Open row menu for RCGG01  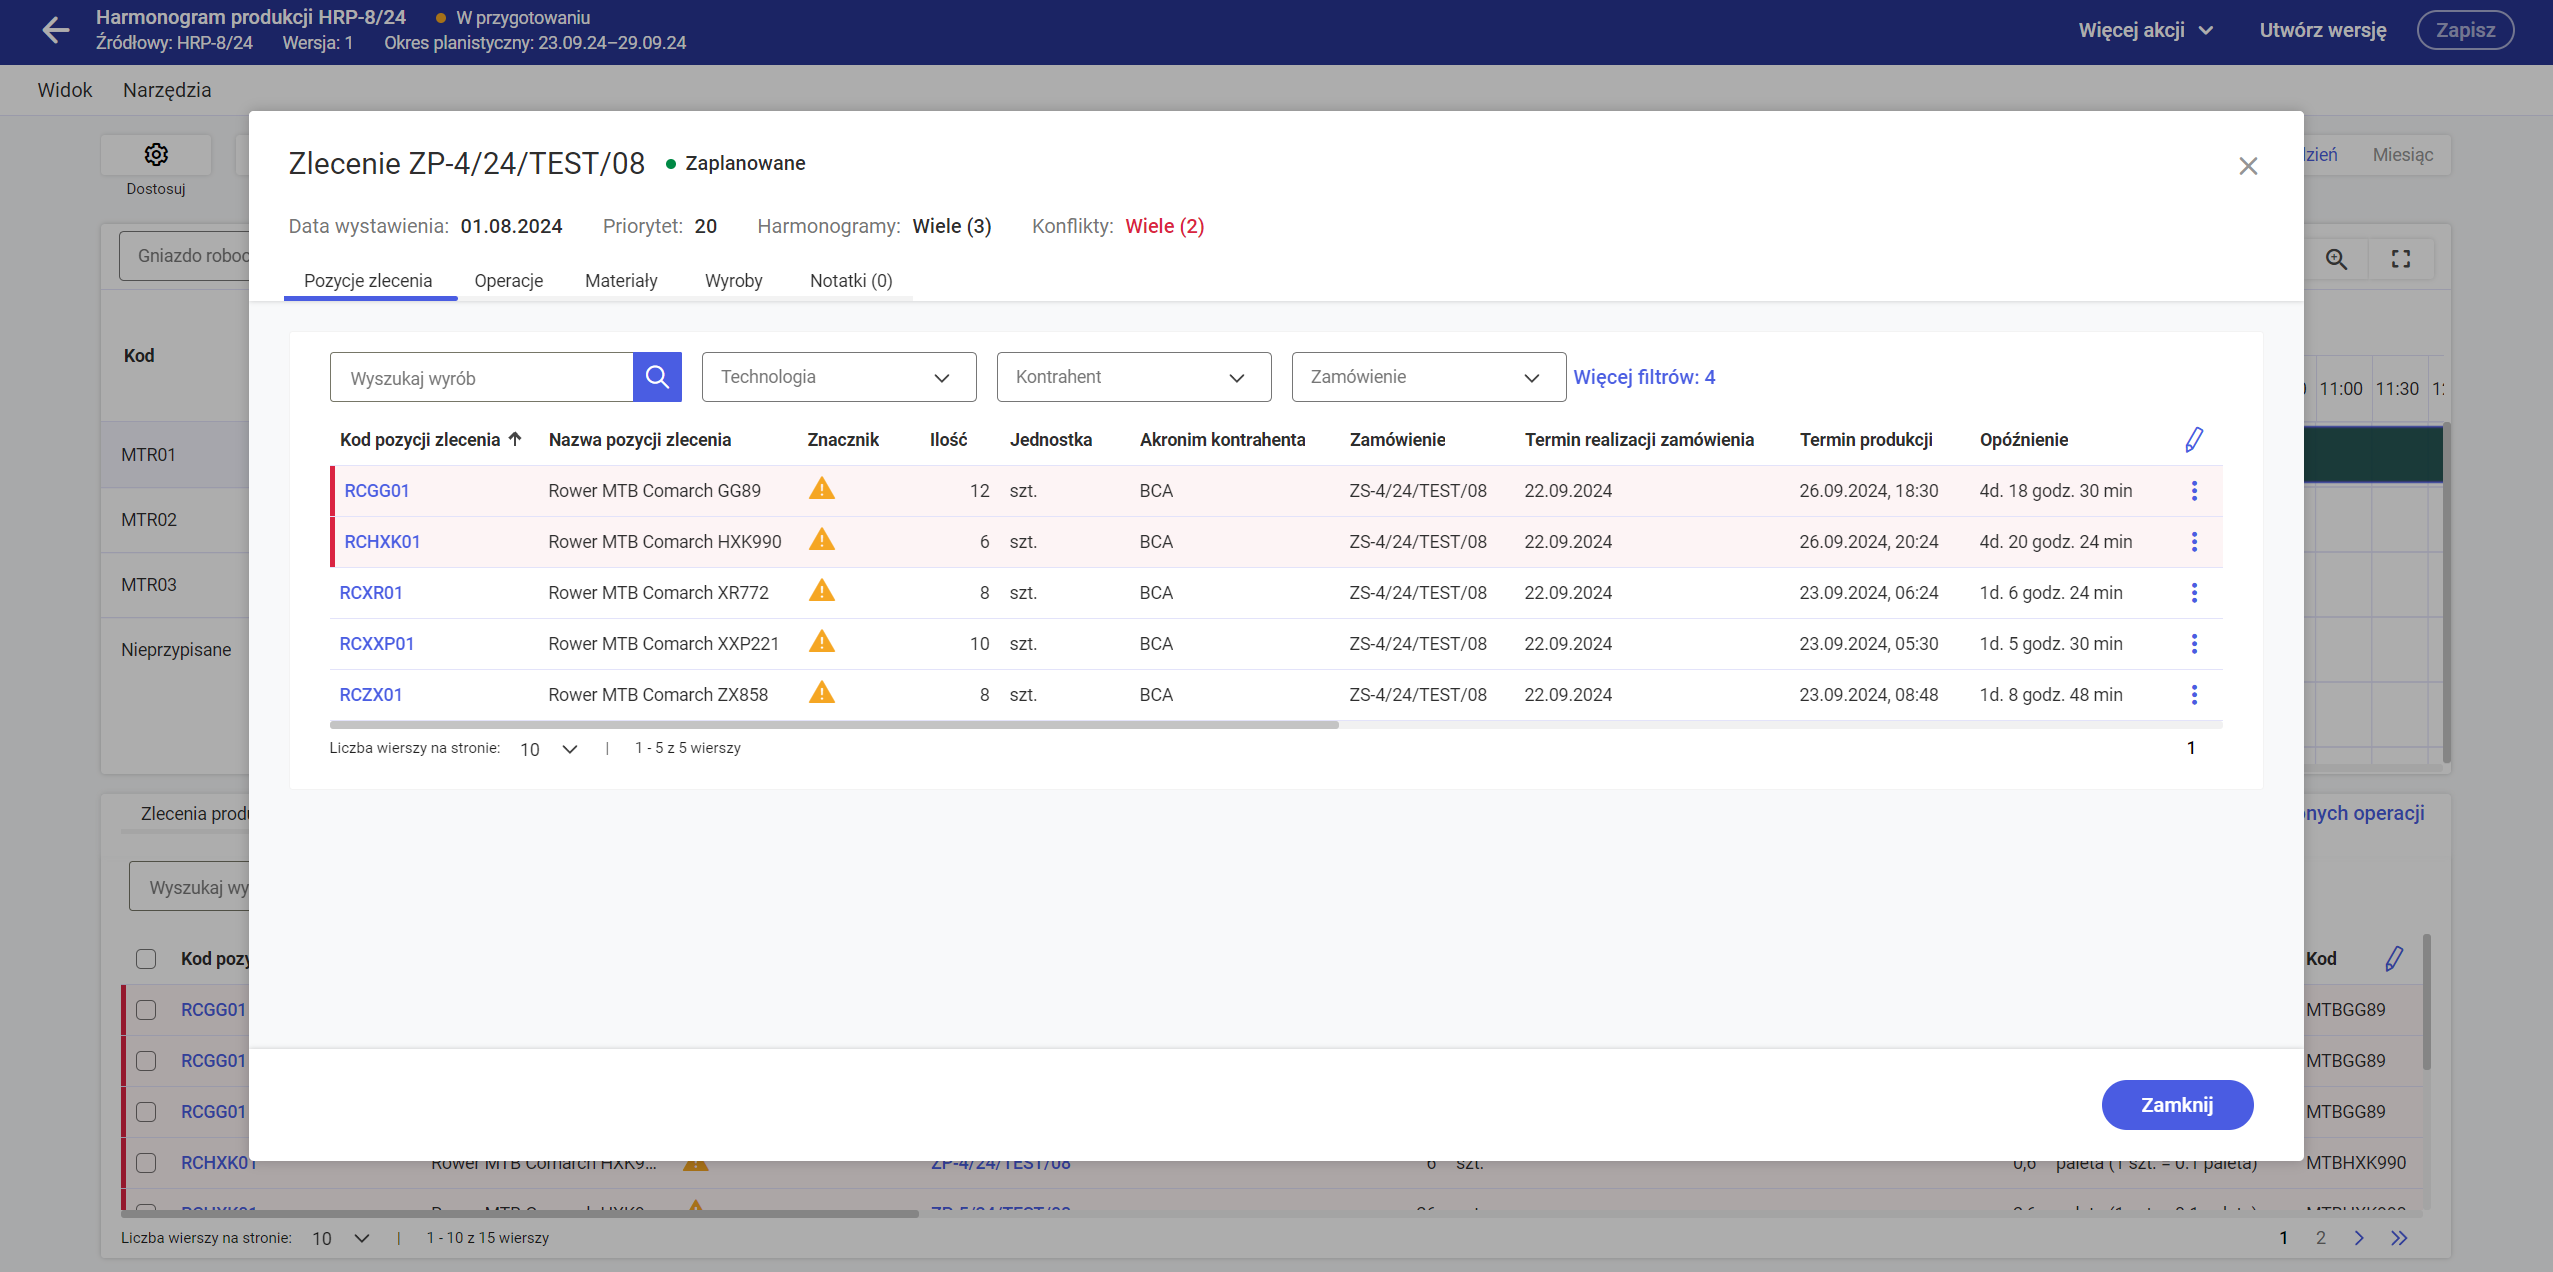2194,491
